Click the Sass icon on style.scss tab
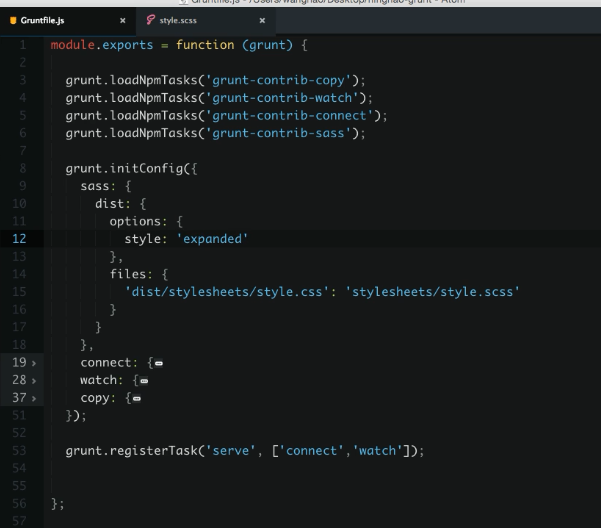Screen dimensions: 601x528 point(150,20)
